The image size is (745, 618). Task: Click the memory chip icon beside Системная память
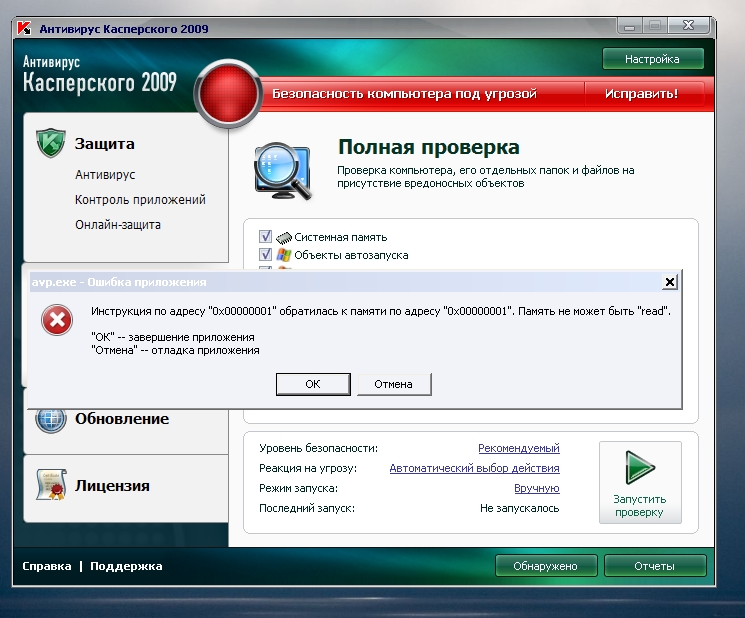pyautogui.click(x=284, y=237)
